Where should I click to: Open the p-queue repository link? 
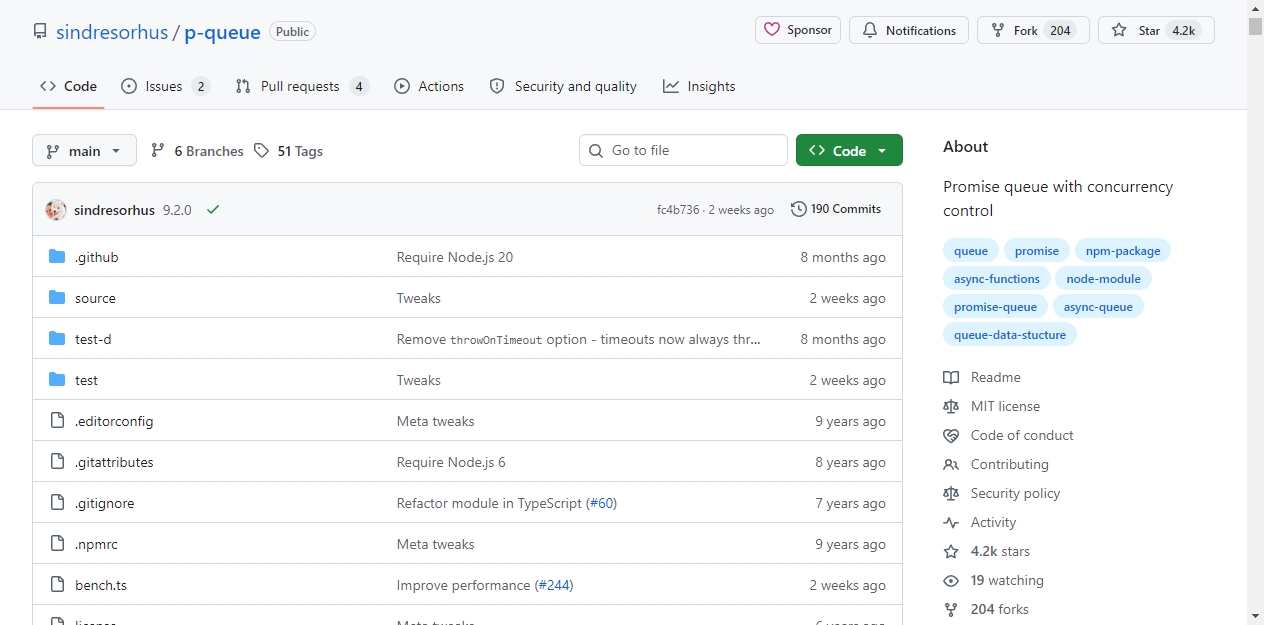[x=222, y=32]
